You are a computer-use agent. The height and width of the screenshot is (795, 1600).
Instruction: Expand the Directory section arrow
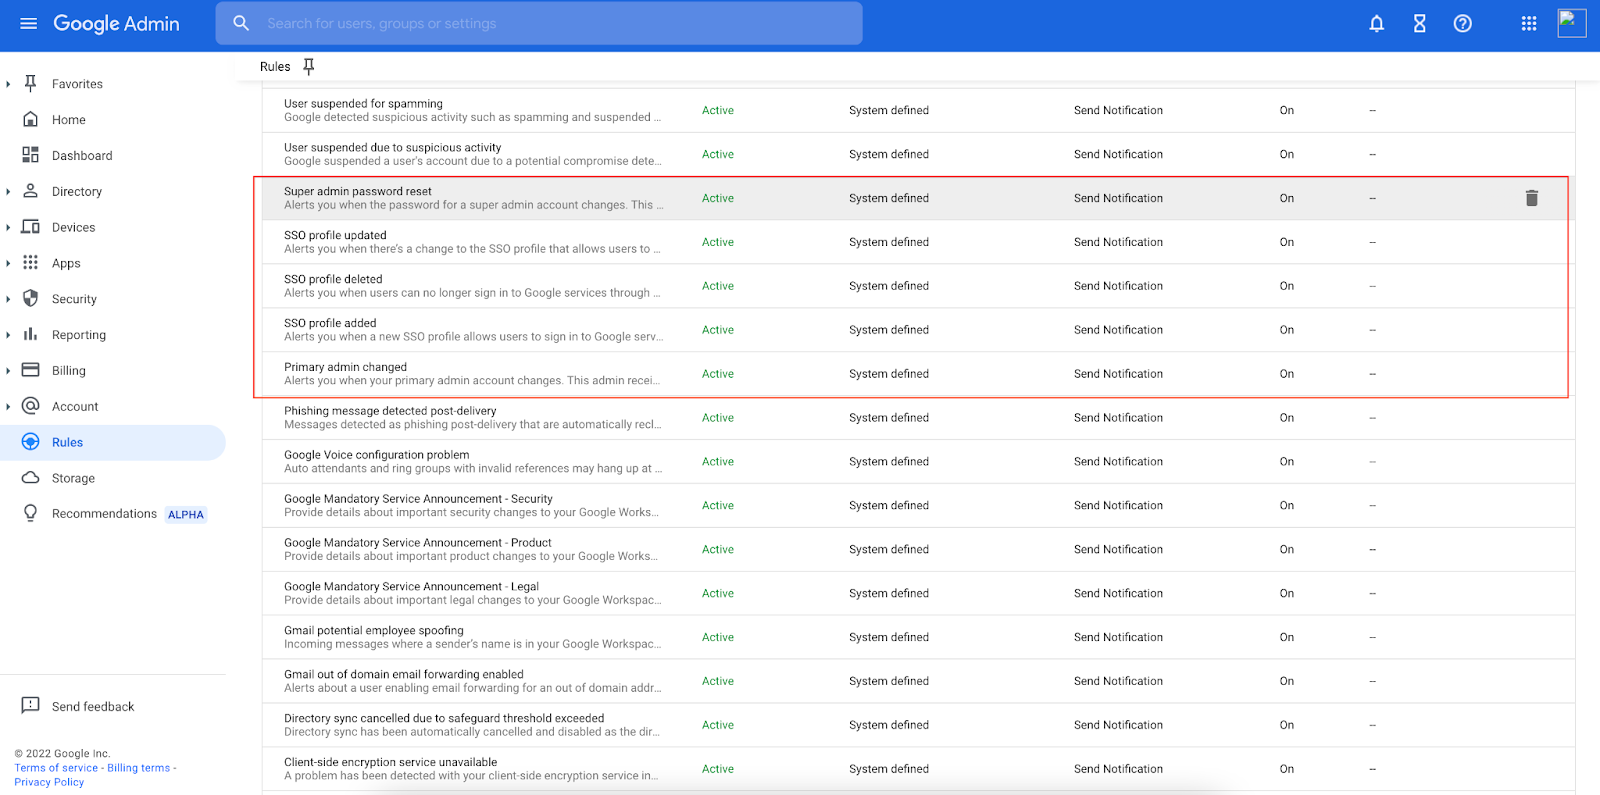point(8,192)
